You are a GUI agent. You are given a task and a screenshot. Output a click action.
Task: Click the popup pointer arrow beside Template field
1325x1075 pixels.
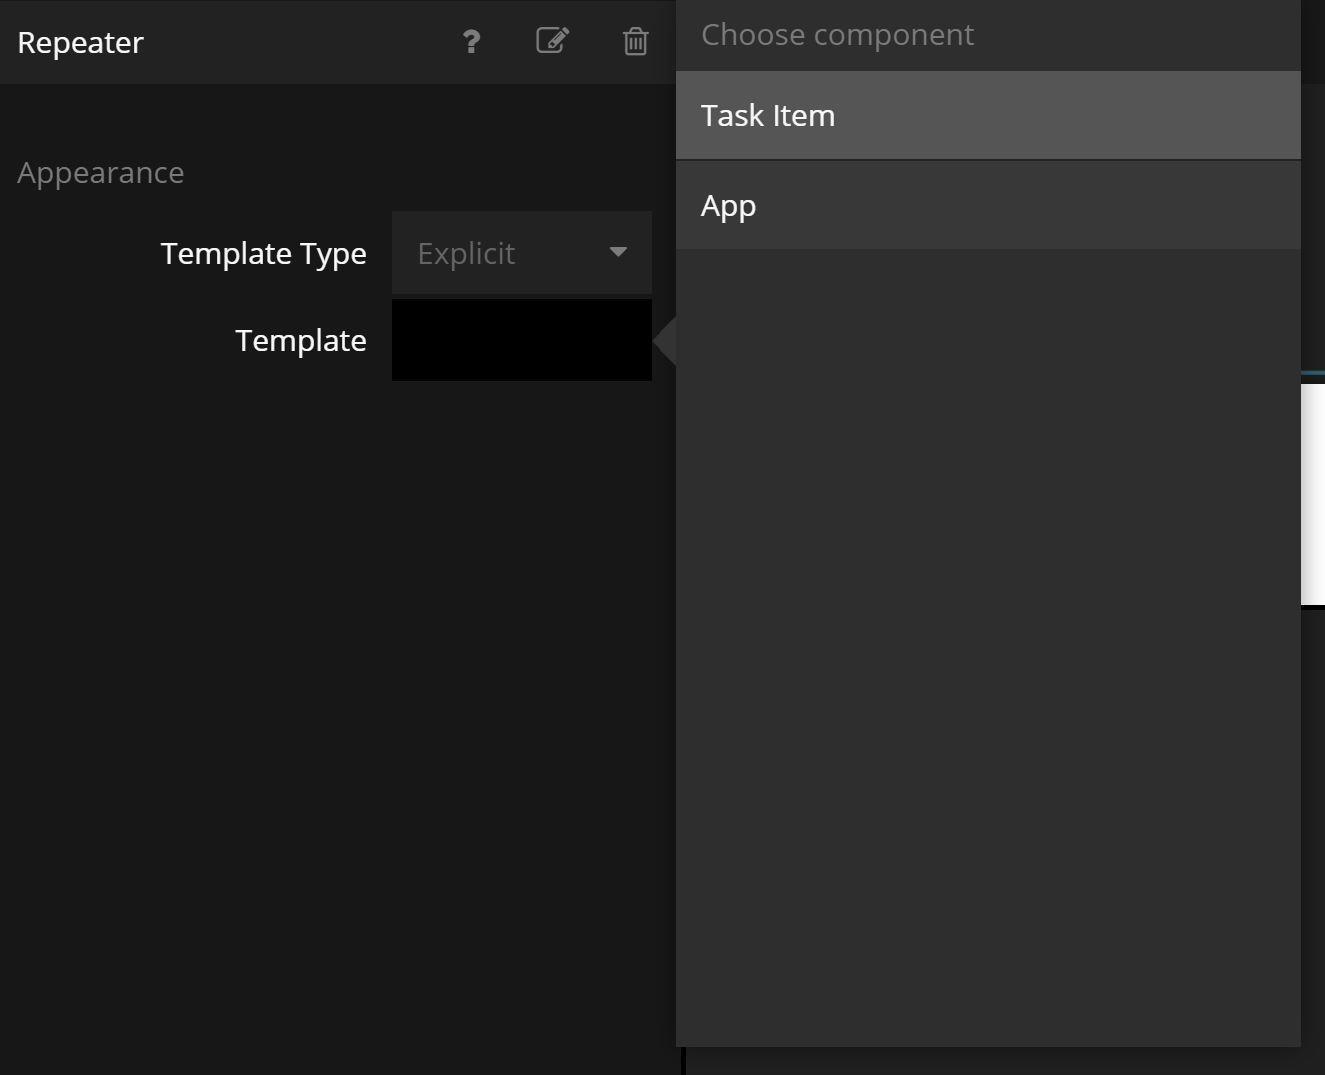point(665,341)
